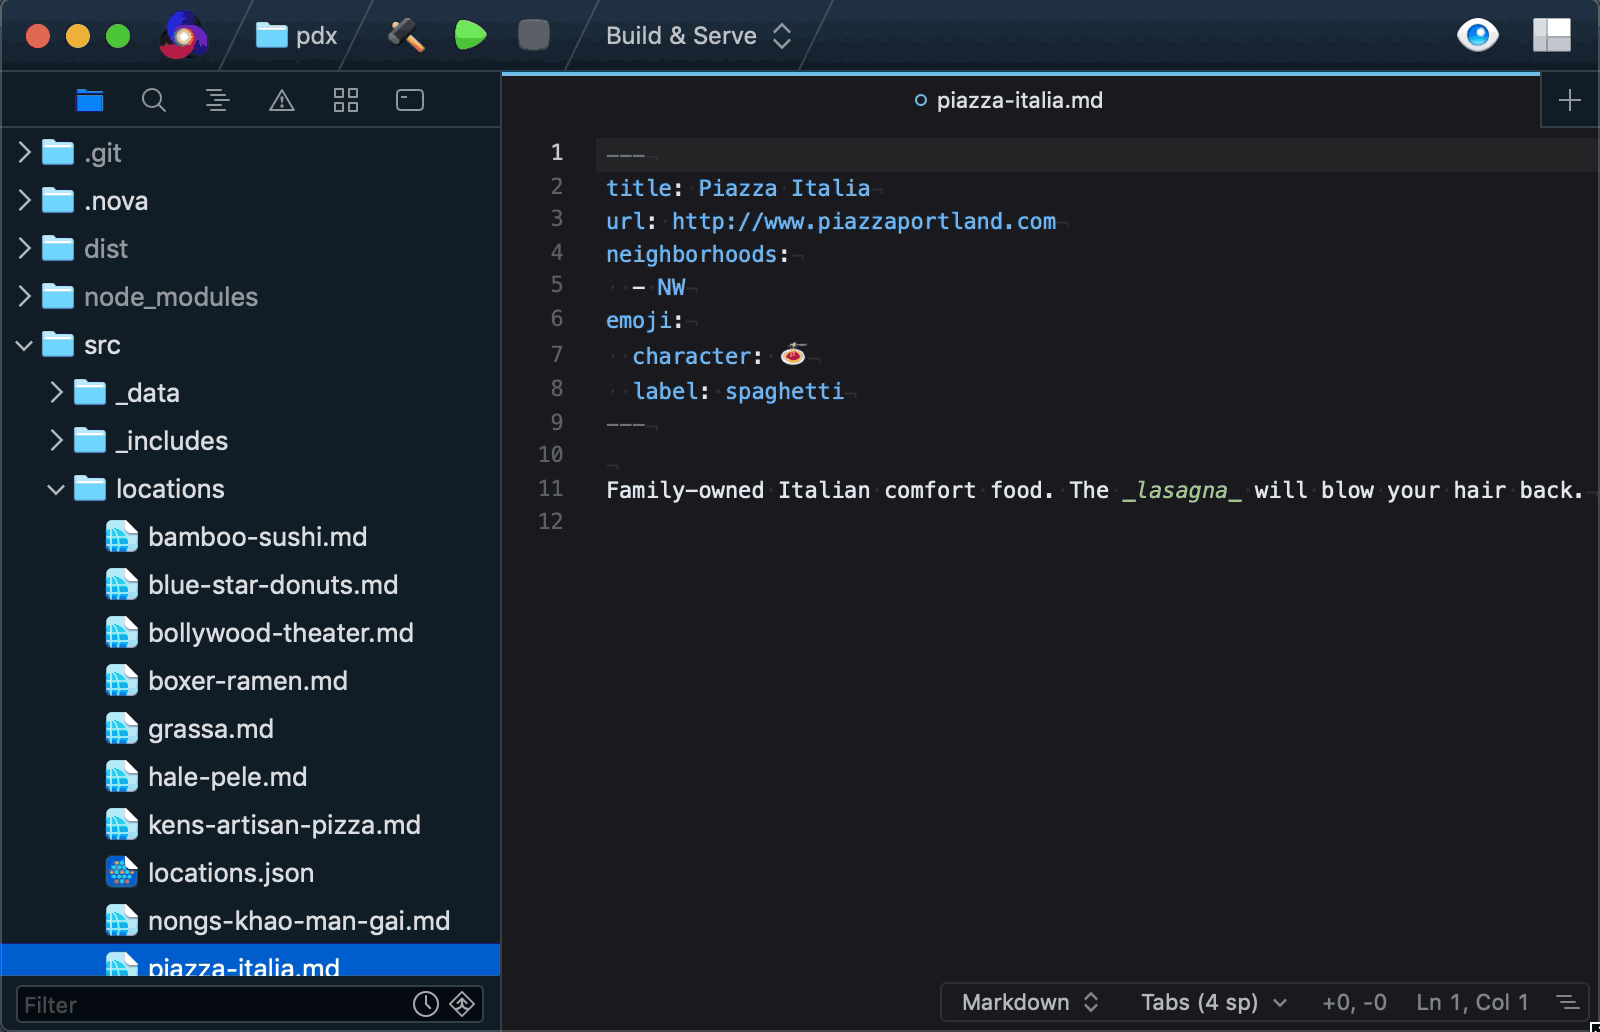The width and height of the screenshot is (1600, 1032).
Task: Click the boxer-ramen.md file icon
Action: point(121,681)
